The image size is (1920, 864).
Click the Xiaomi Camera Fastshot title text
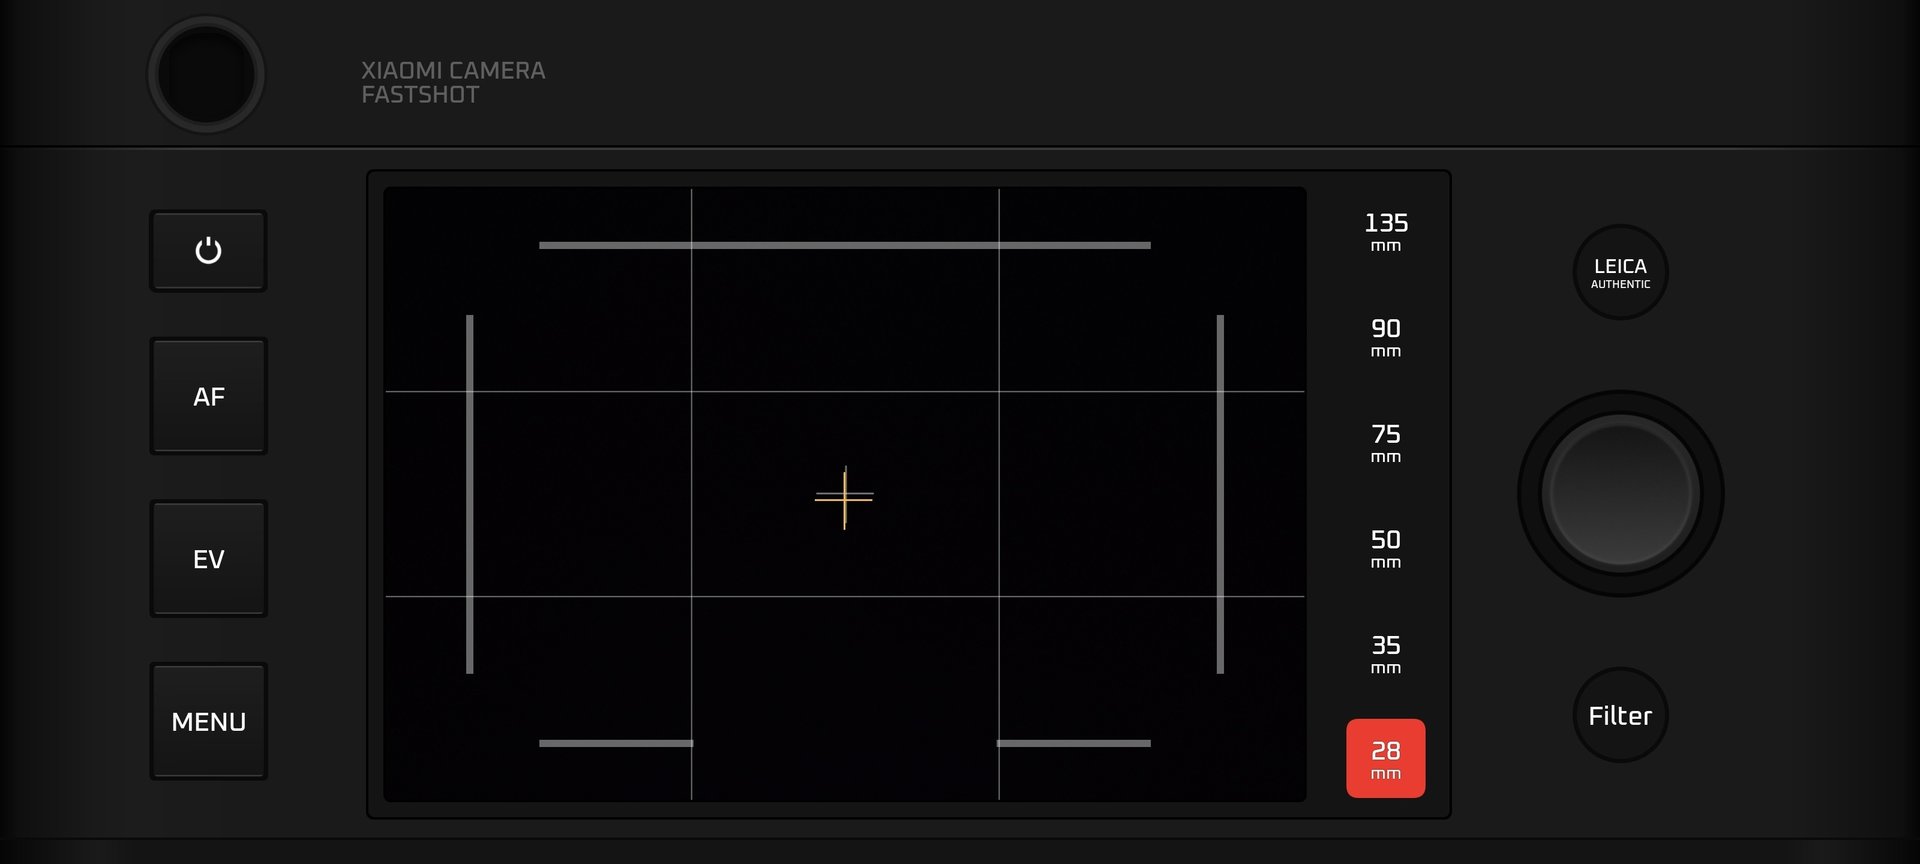tap(453, 82)
